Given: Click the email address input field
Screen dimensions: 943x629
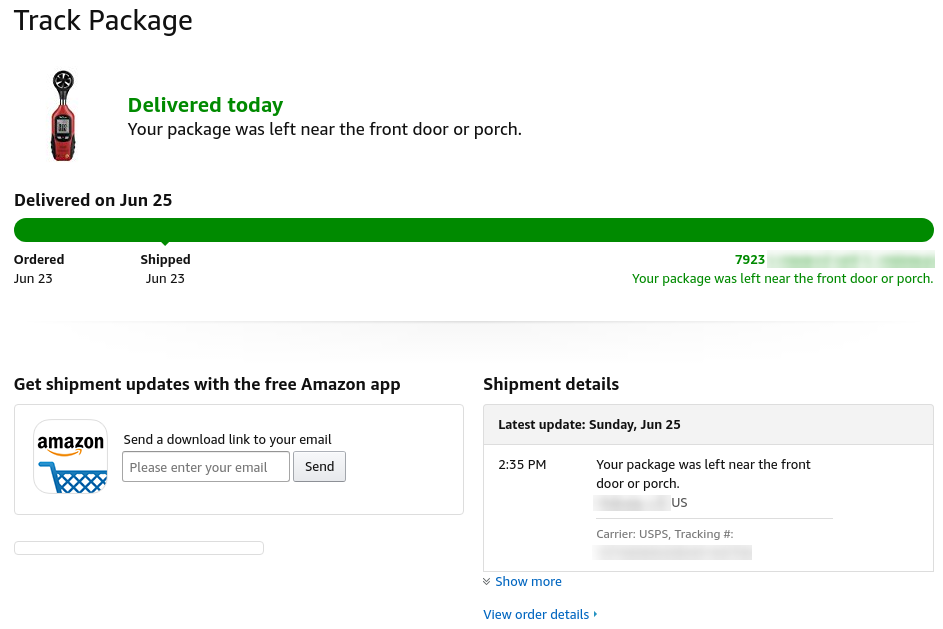Looking at the screenshot, I should (205, 466).
